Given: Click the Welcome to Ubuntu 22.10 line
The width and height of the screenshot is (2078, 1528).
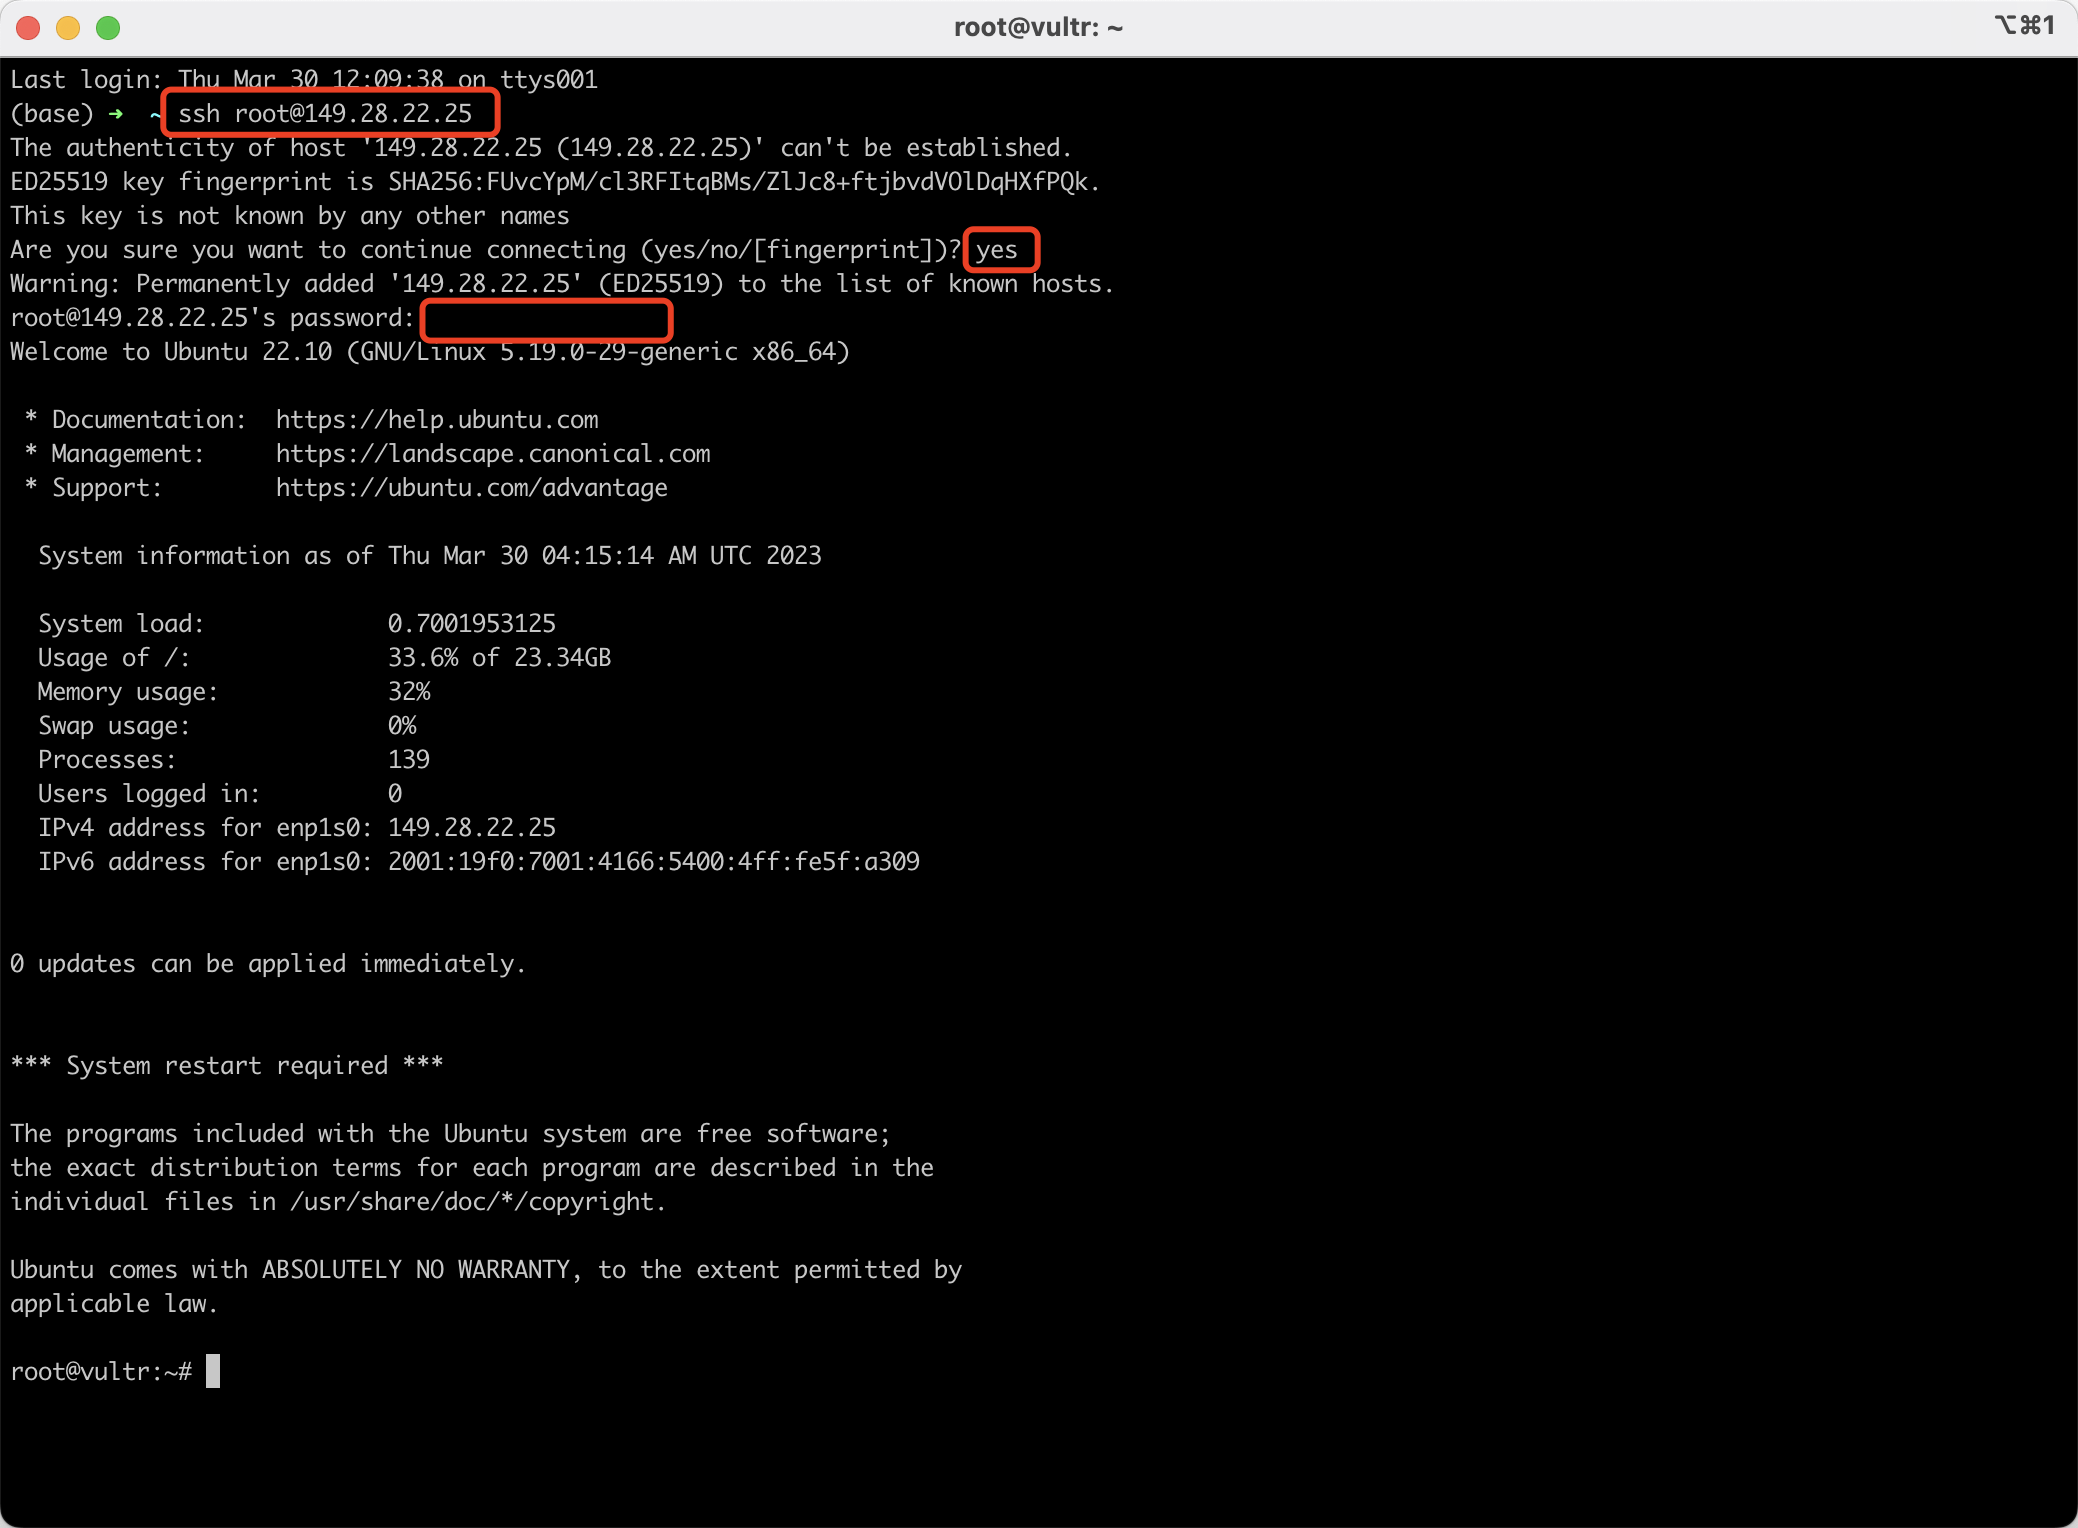Looking at the screenshot, I should [x=430, y=352].
